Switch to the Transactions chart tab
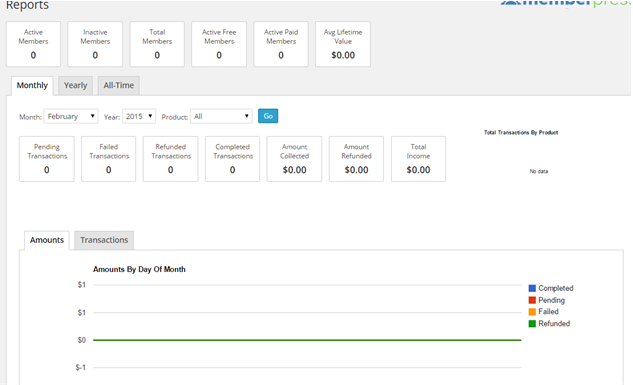The image size is (633, 385). pyautogui.click(x=104, y=240)
